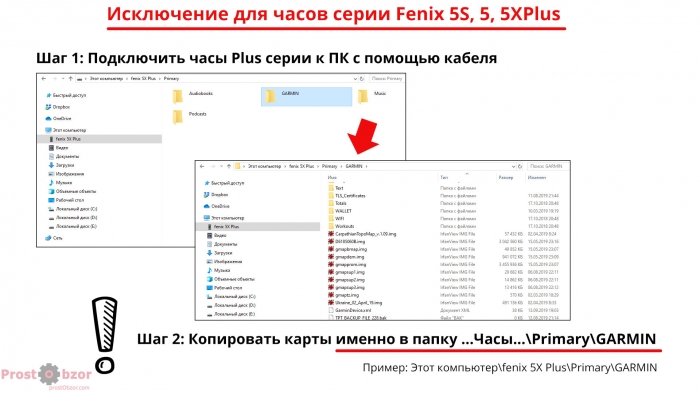Expand address bar dropdown in the Primary window
The image size is (700, 393).
355,79
